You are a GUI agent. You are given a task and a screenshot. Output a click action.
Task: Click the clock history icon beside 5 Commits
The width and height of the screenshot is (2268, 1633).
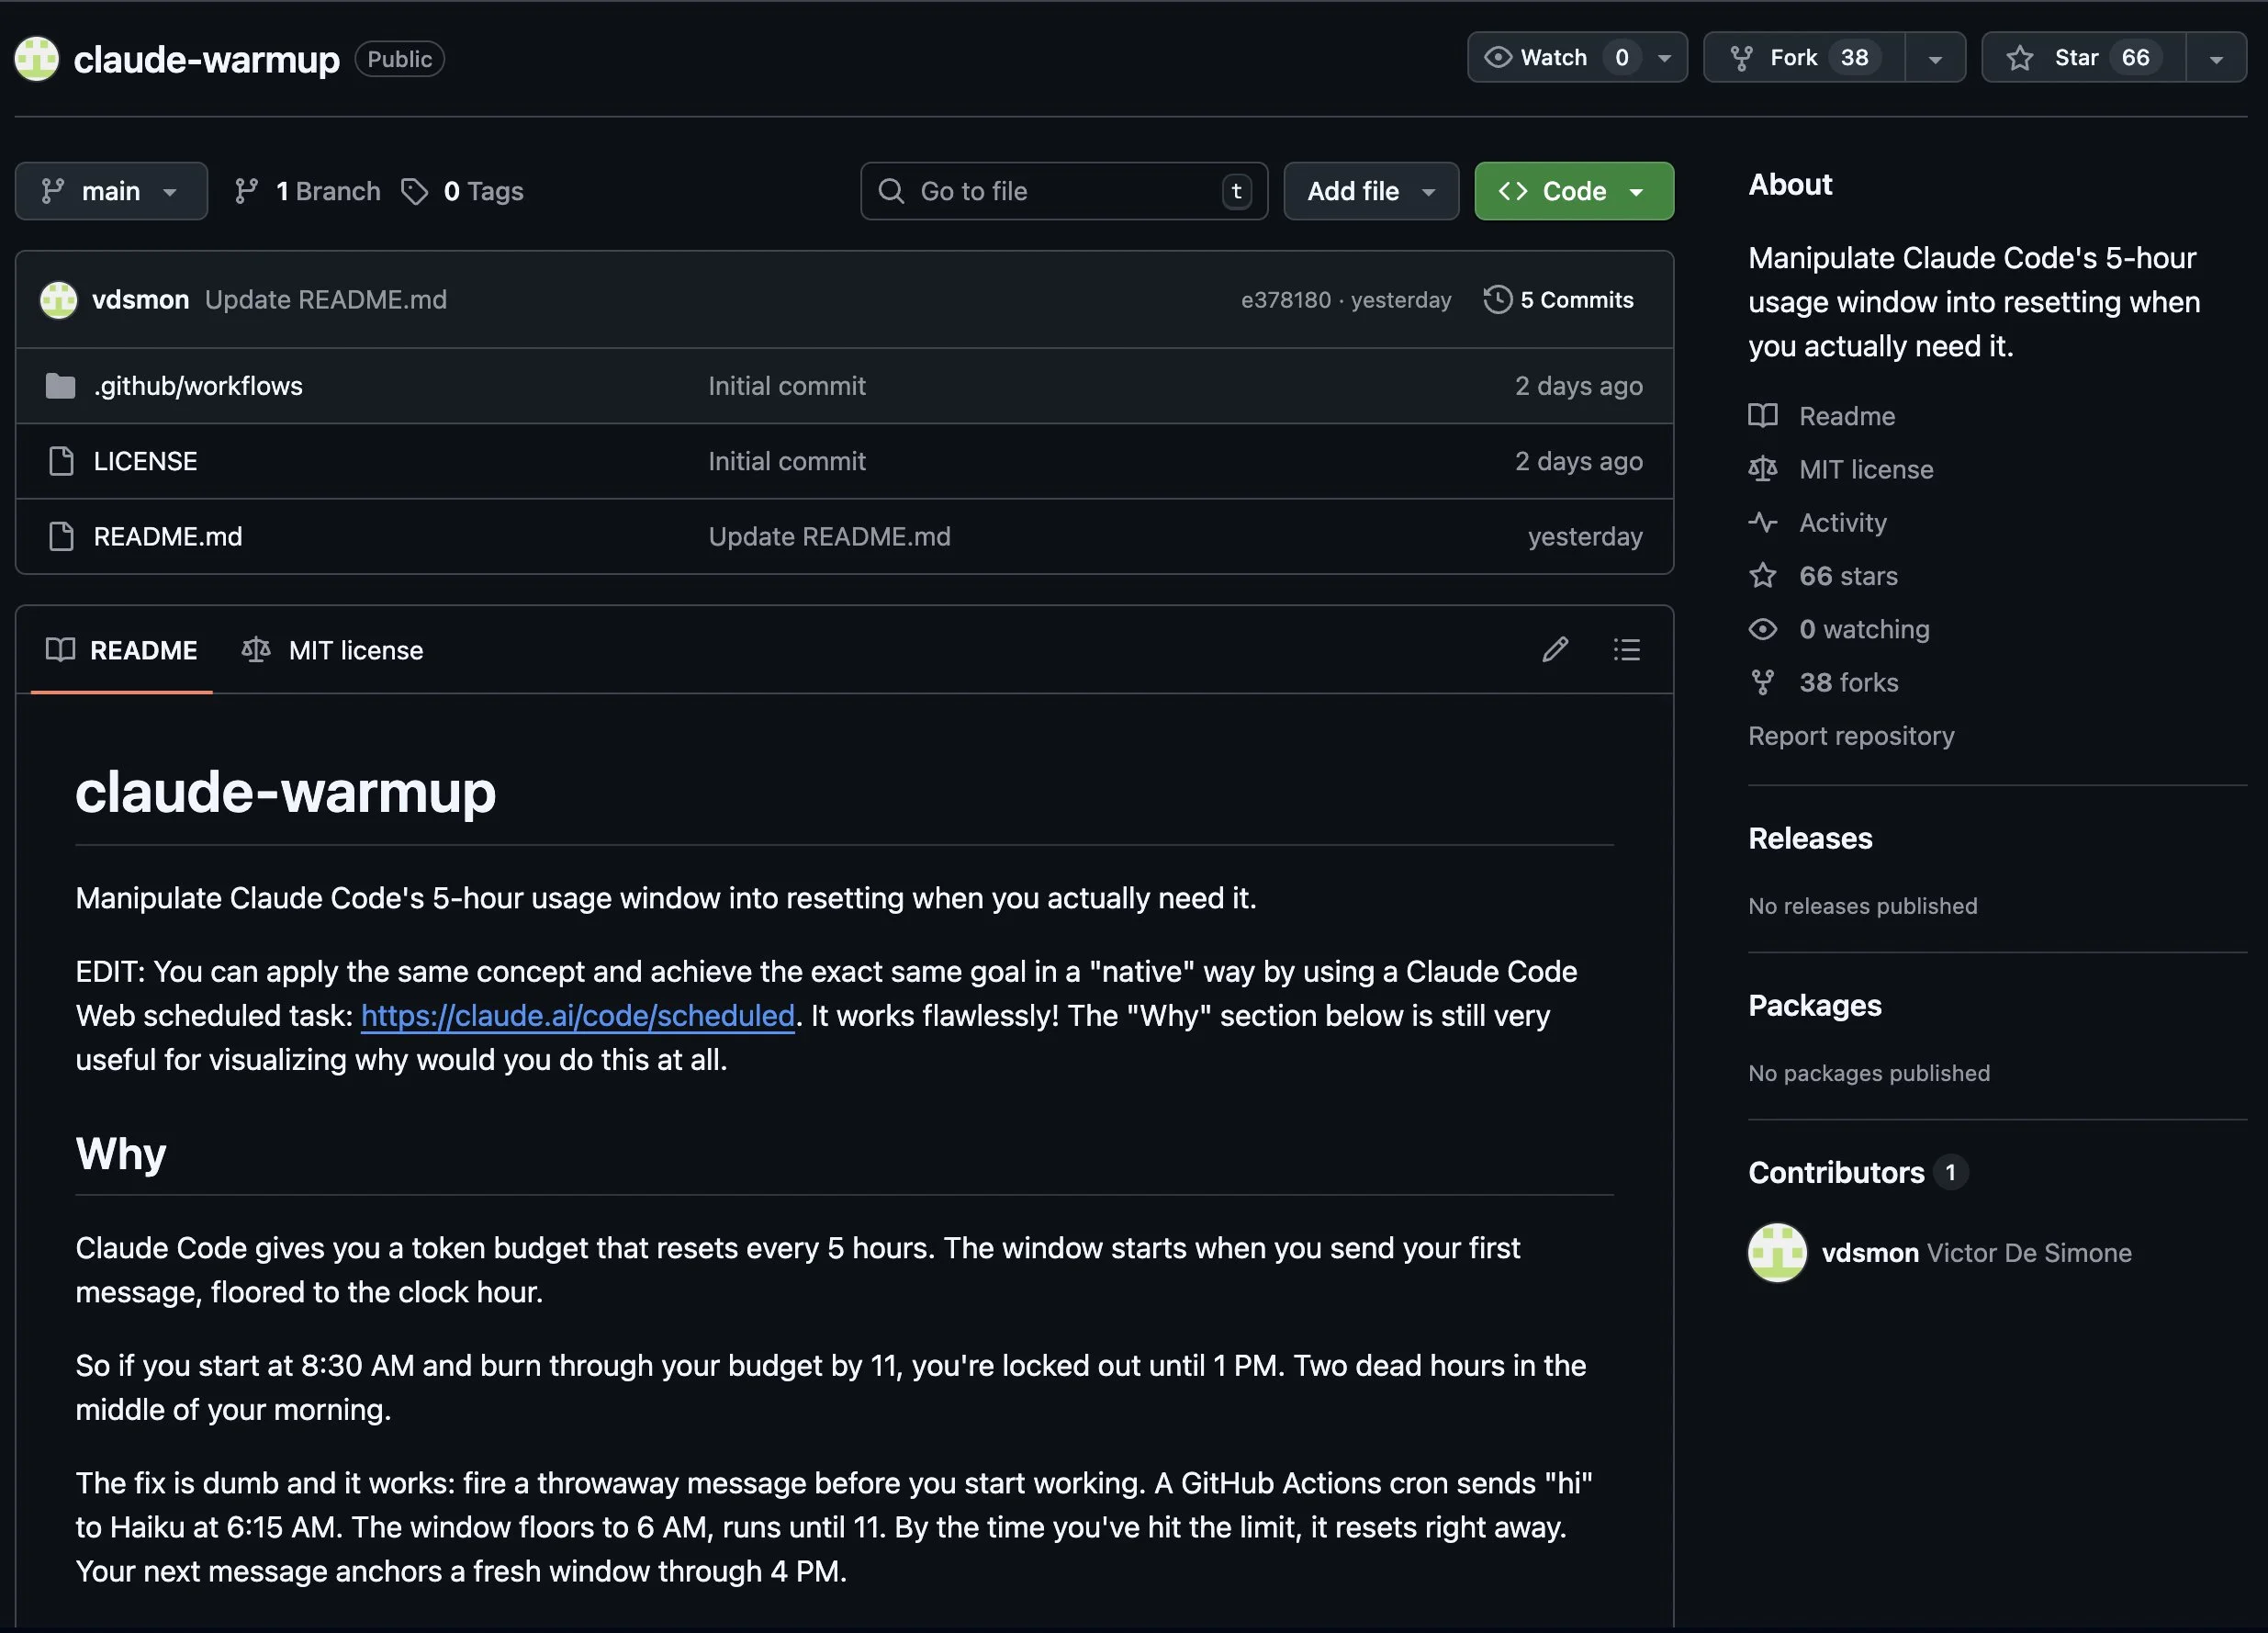(x=1497, y=300)
